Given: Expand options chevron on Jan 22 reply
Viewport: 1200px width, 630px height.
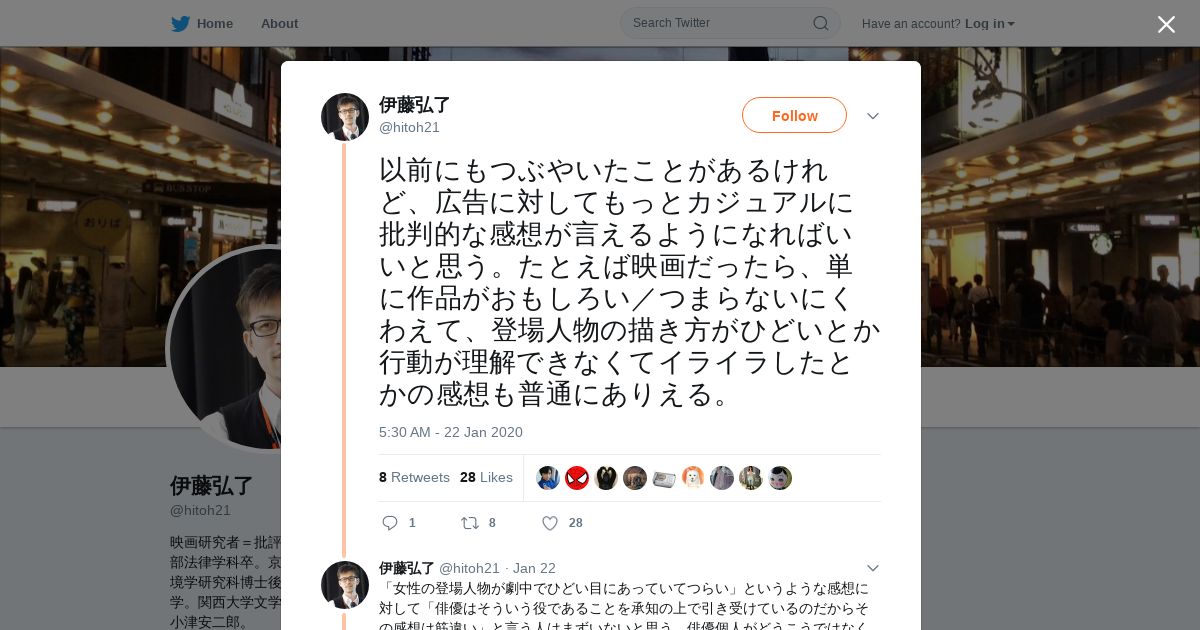Looking at the screenshot, I should coord(872,568).
